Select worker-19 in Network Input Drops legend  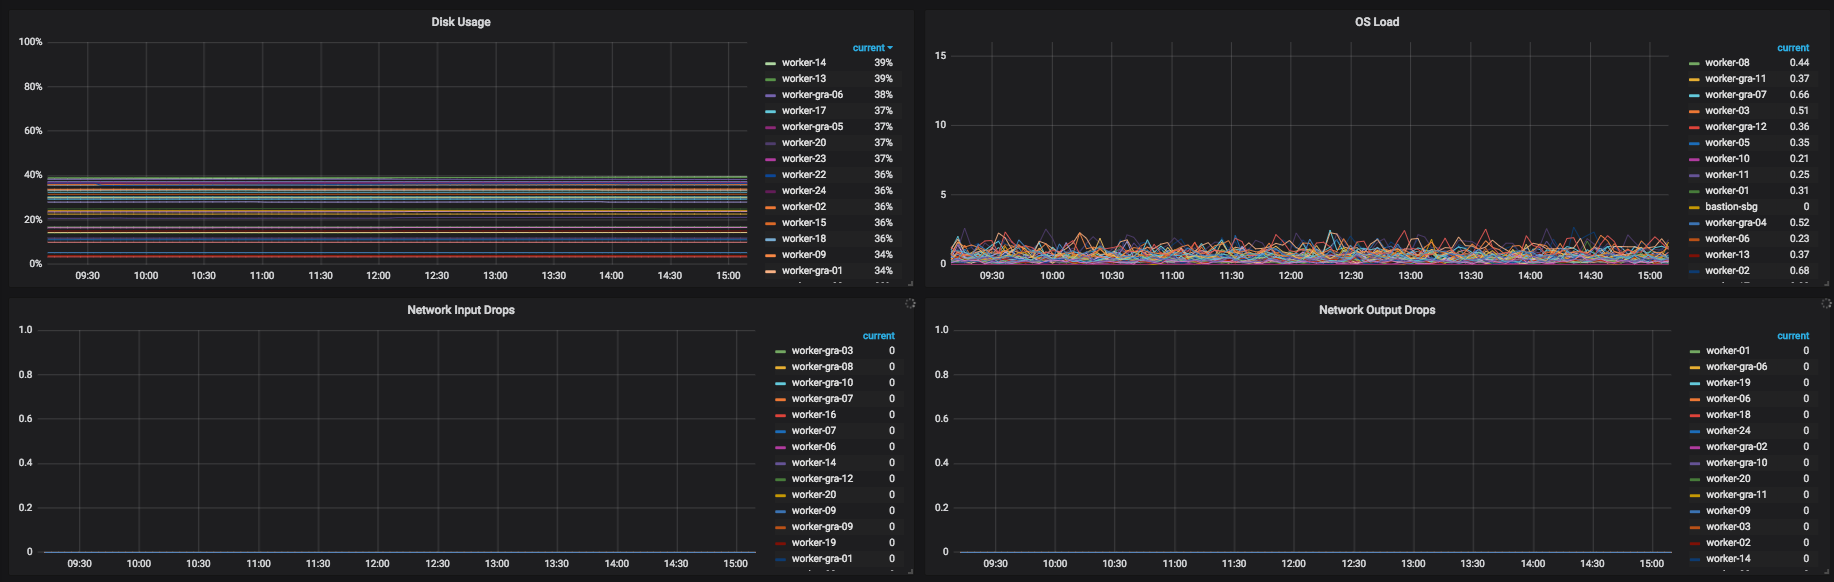point(814,543)
